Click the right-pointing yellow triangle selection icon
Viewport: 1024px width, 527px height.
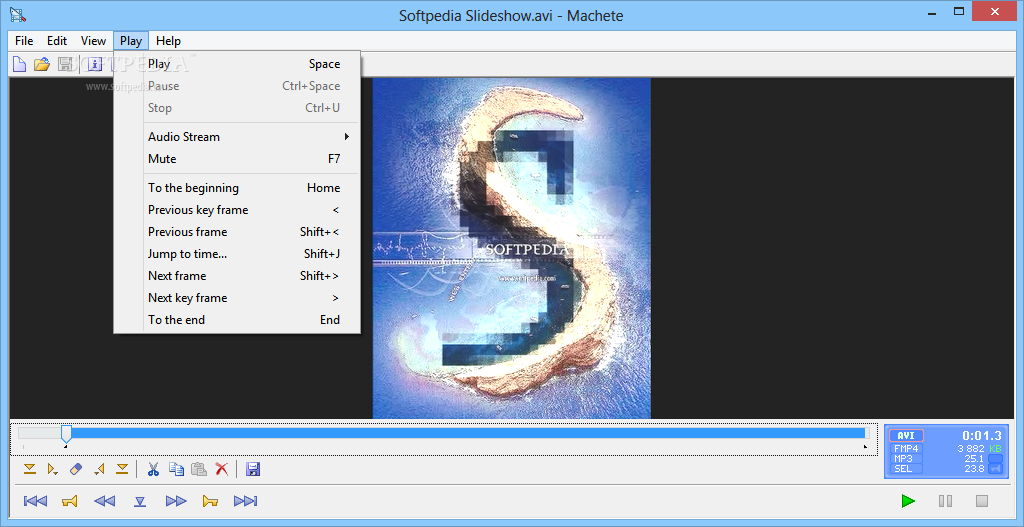pos(53,469)
